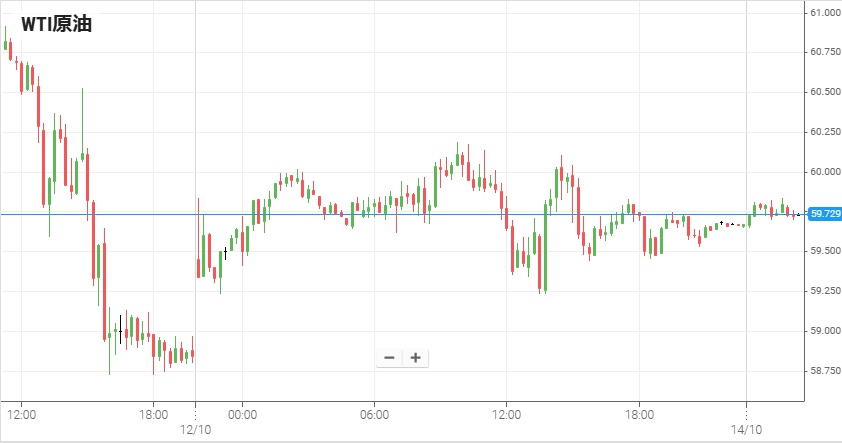The height and width of the screenshot is (443, 842).
Task: Click the 60.500 price axis label
Action: (825, 92)
